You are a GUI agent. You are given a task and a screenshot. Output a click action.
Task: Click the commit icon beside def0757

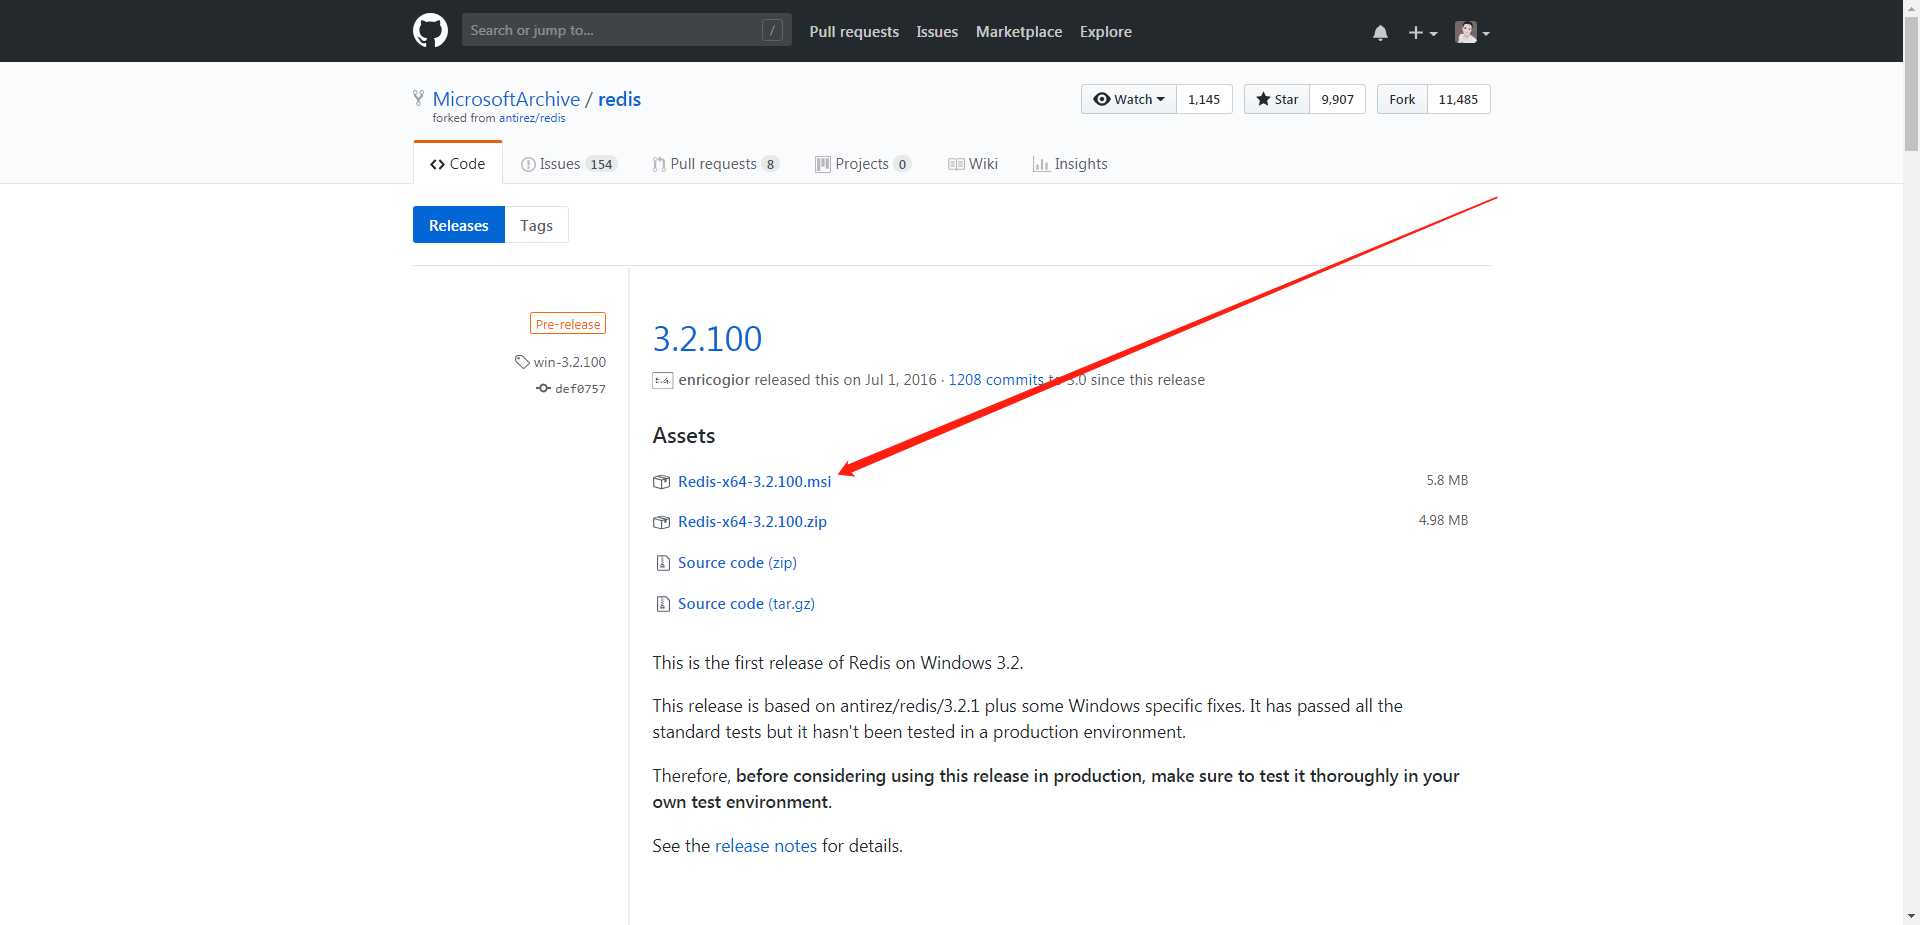543,388
